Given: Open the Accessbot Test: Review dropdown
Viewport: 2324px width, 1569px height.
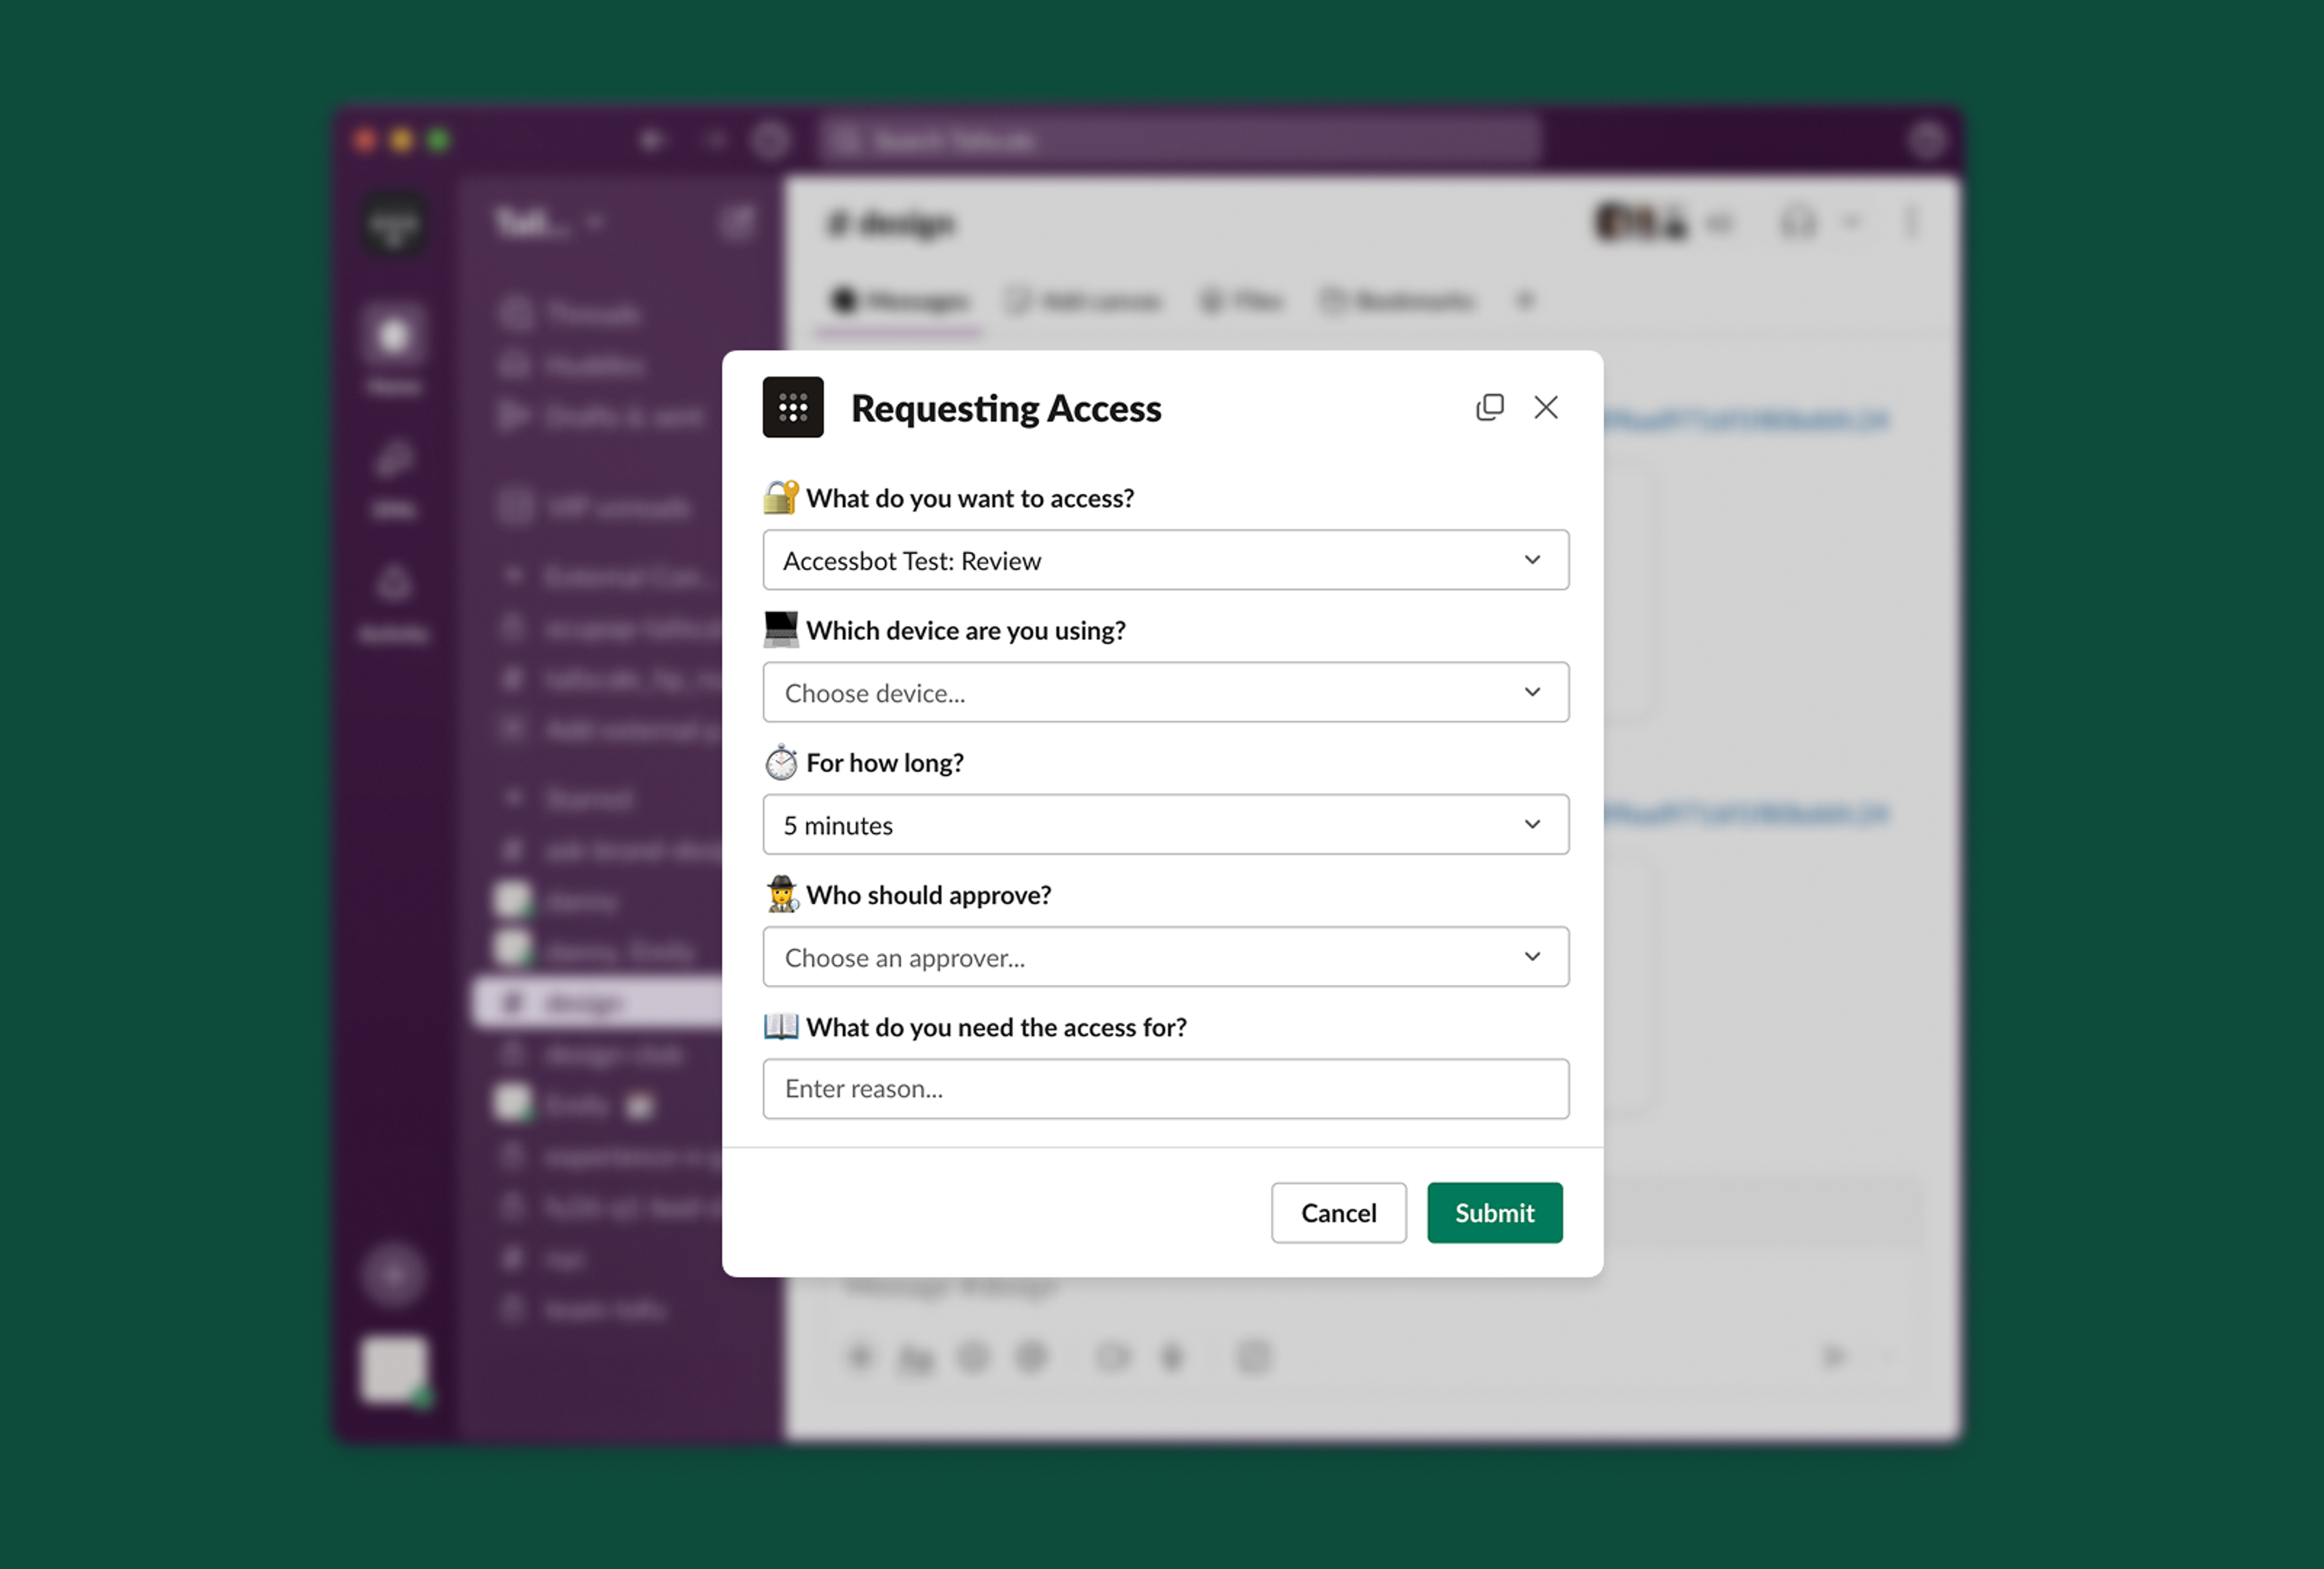Looking at the screenshot, I should click(1165, 560).
